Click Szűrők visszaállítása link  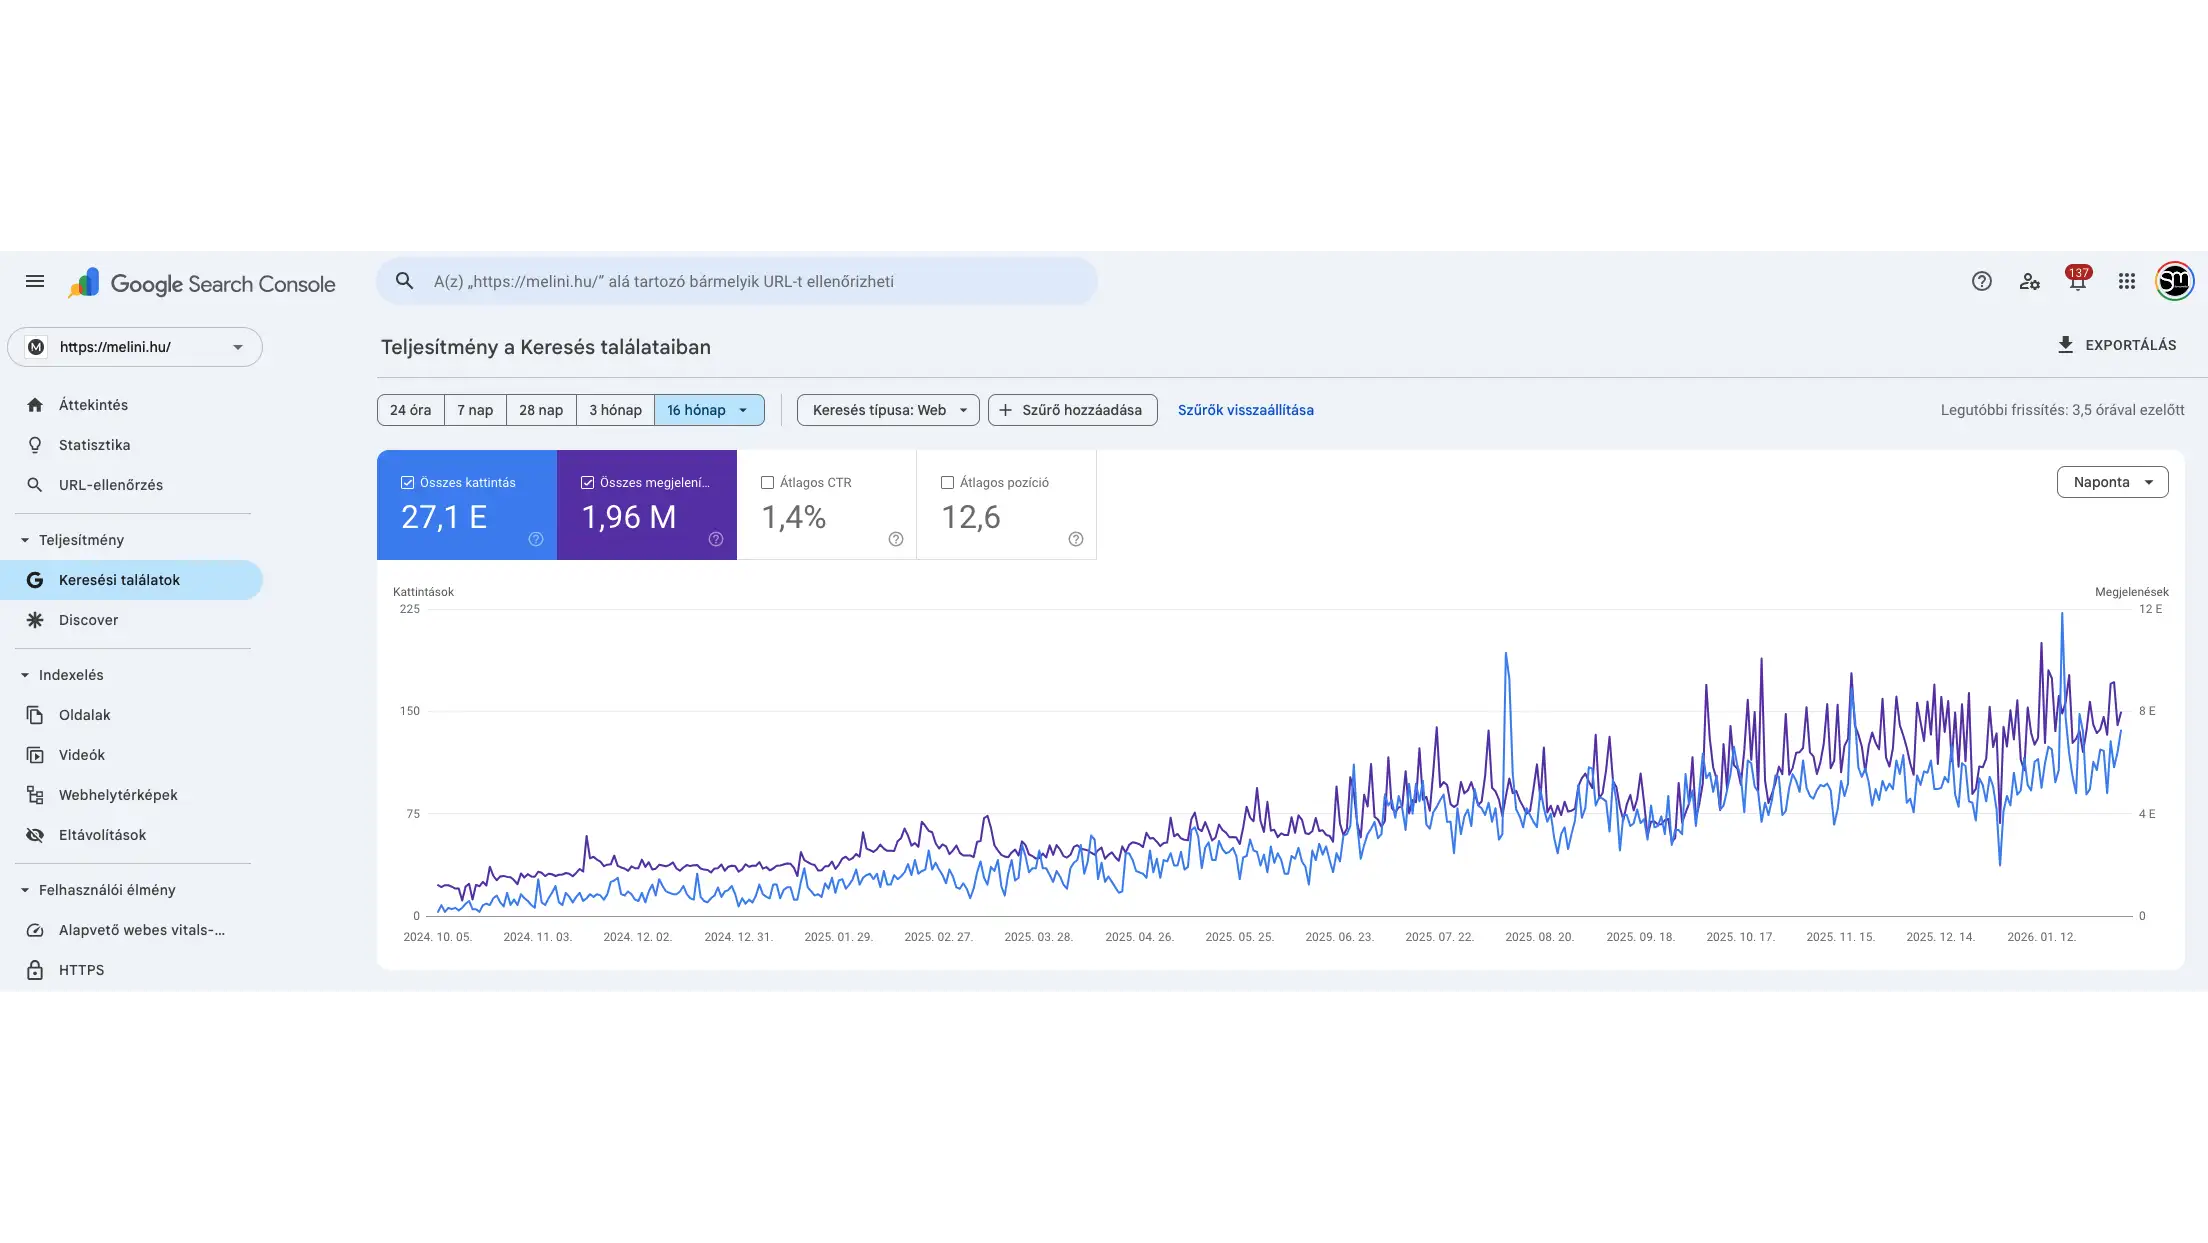tap(1245, 410)
